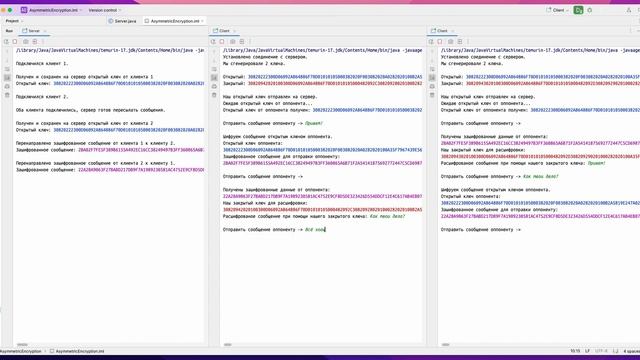Image resolution: width=640 pixels, height=360 pixels.
Task: Toggle scroll to end in the Server console
Action: [x=7, y=78]
